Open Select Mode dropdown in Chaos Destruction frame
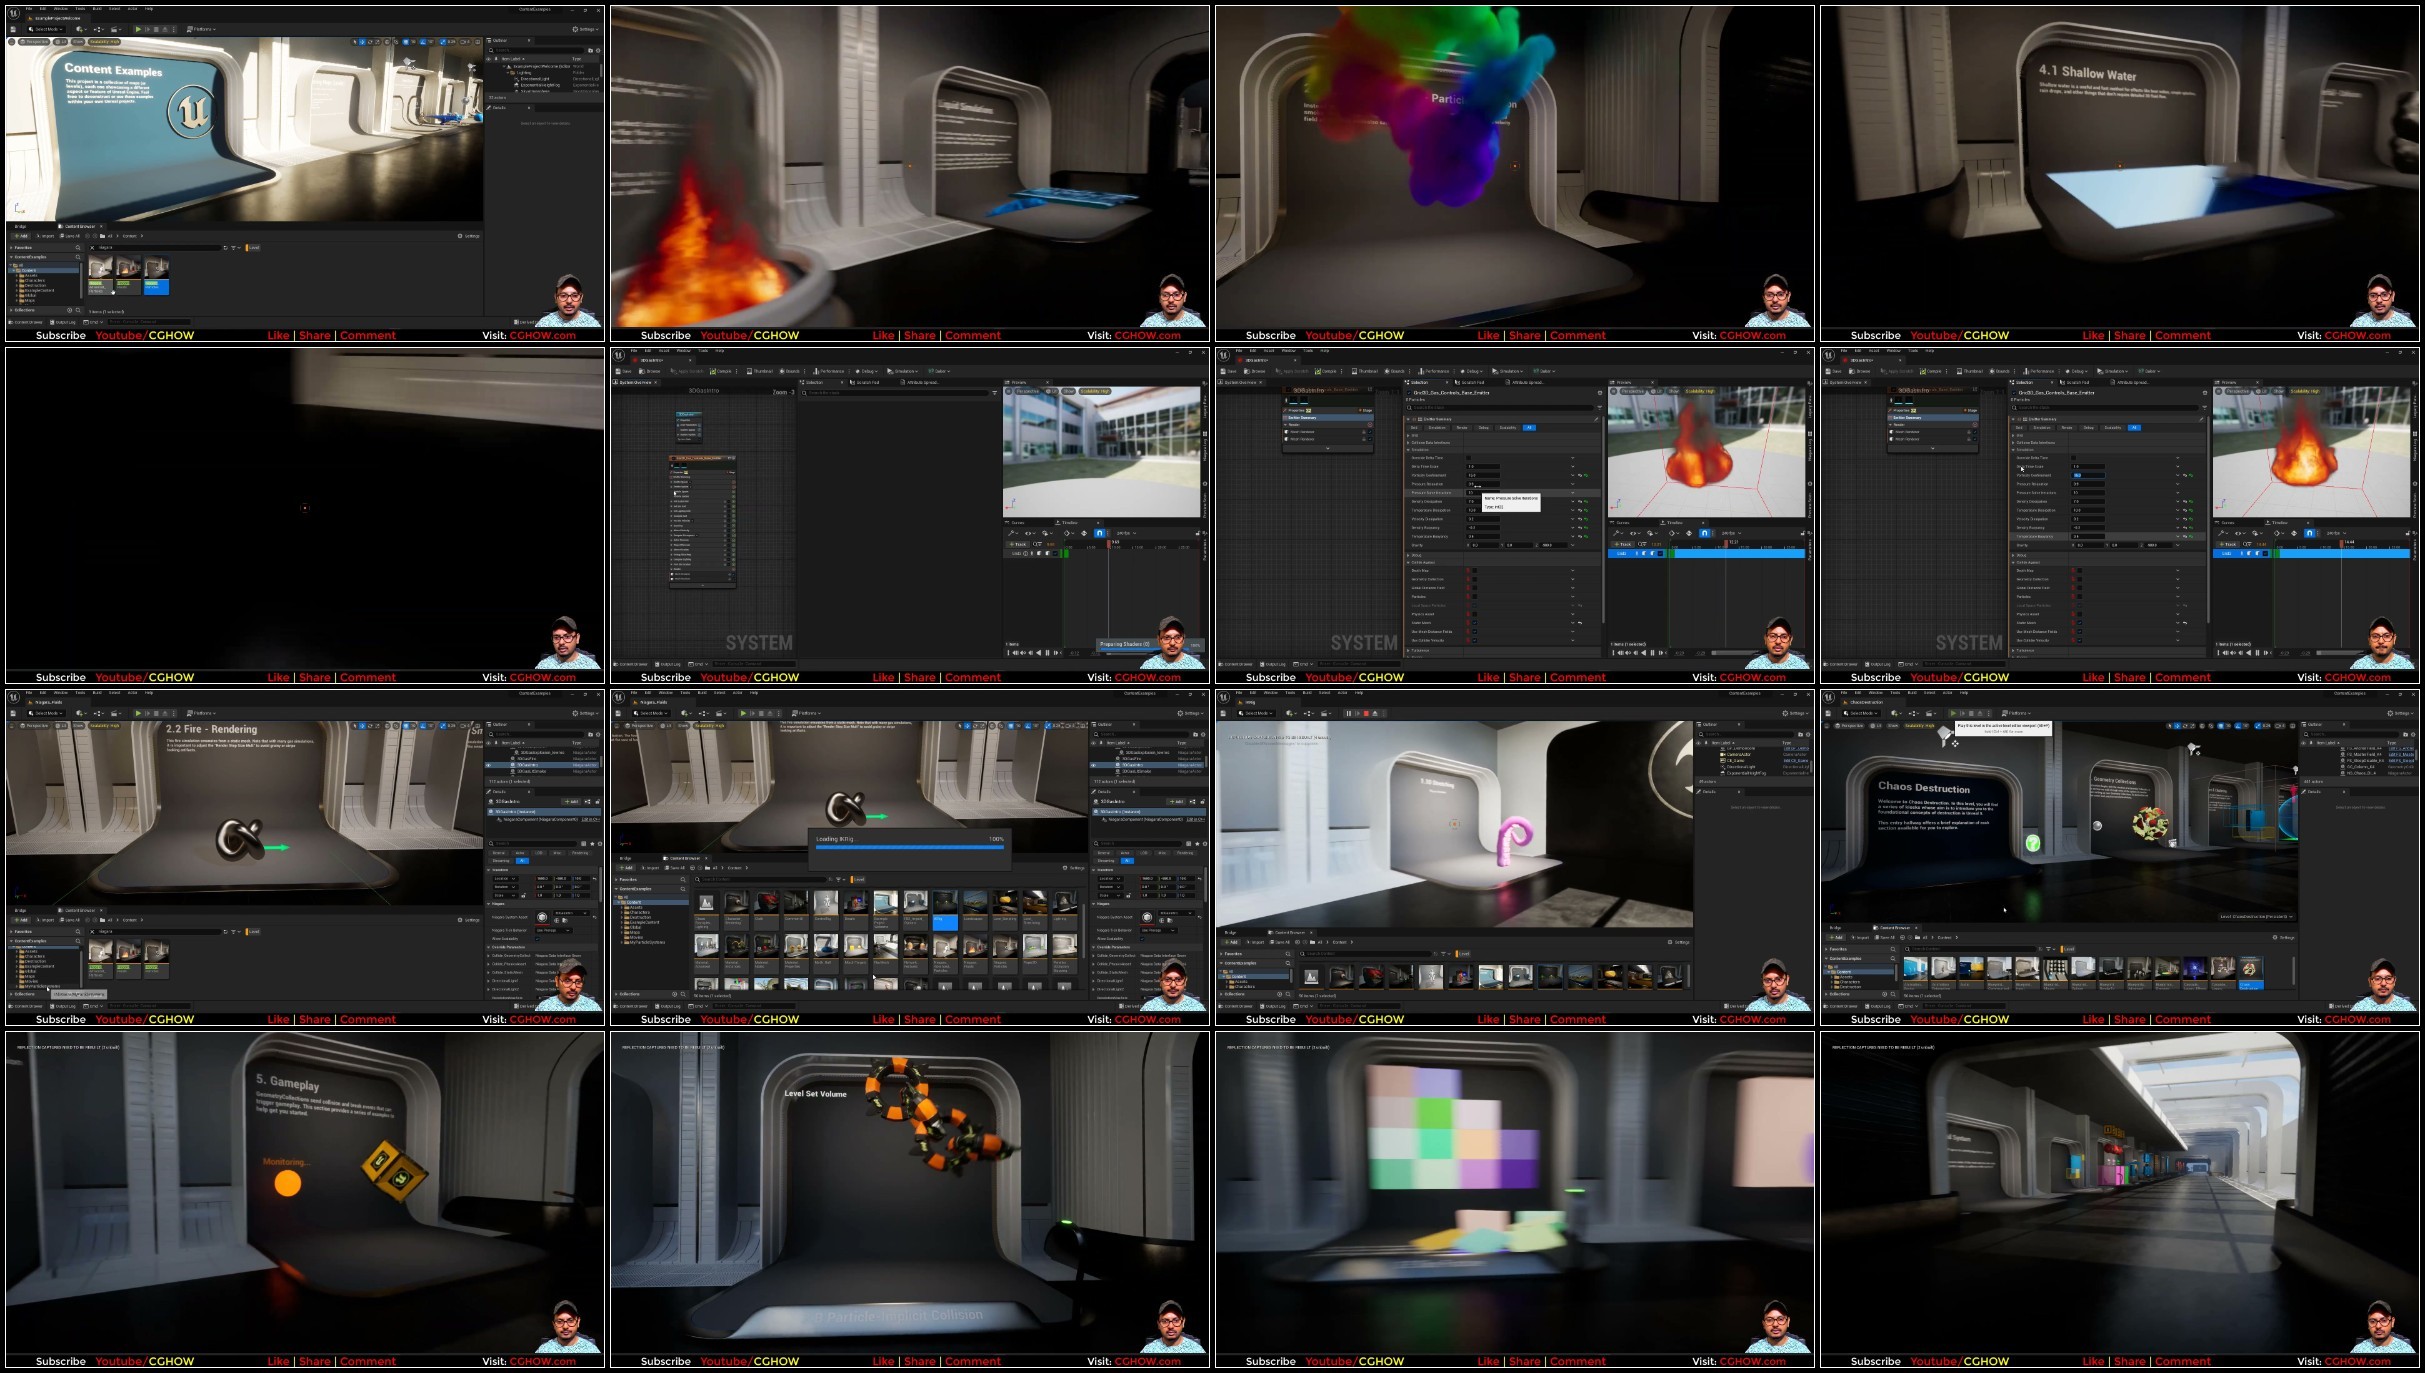The height and width of the screenshot is (1373, 2425). click(1861, 713)
